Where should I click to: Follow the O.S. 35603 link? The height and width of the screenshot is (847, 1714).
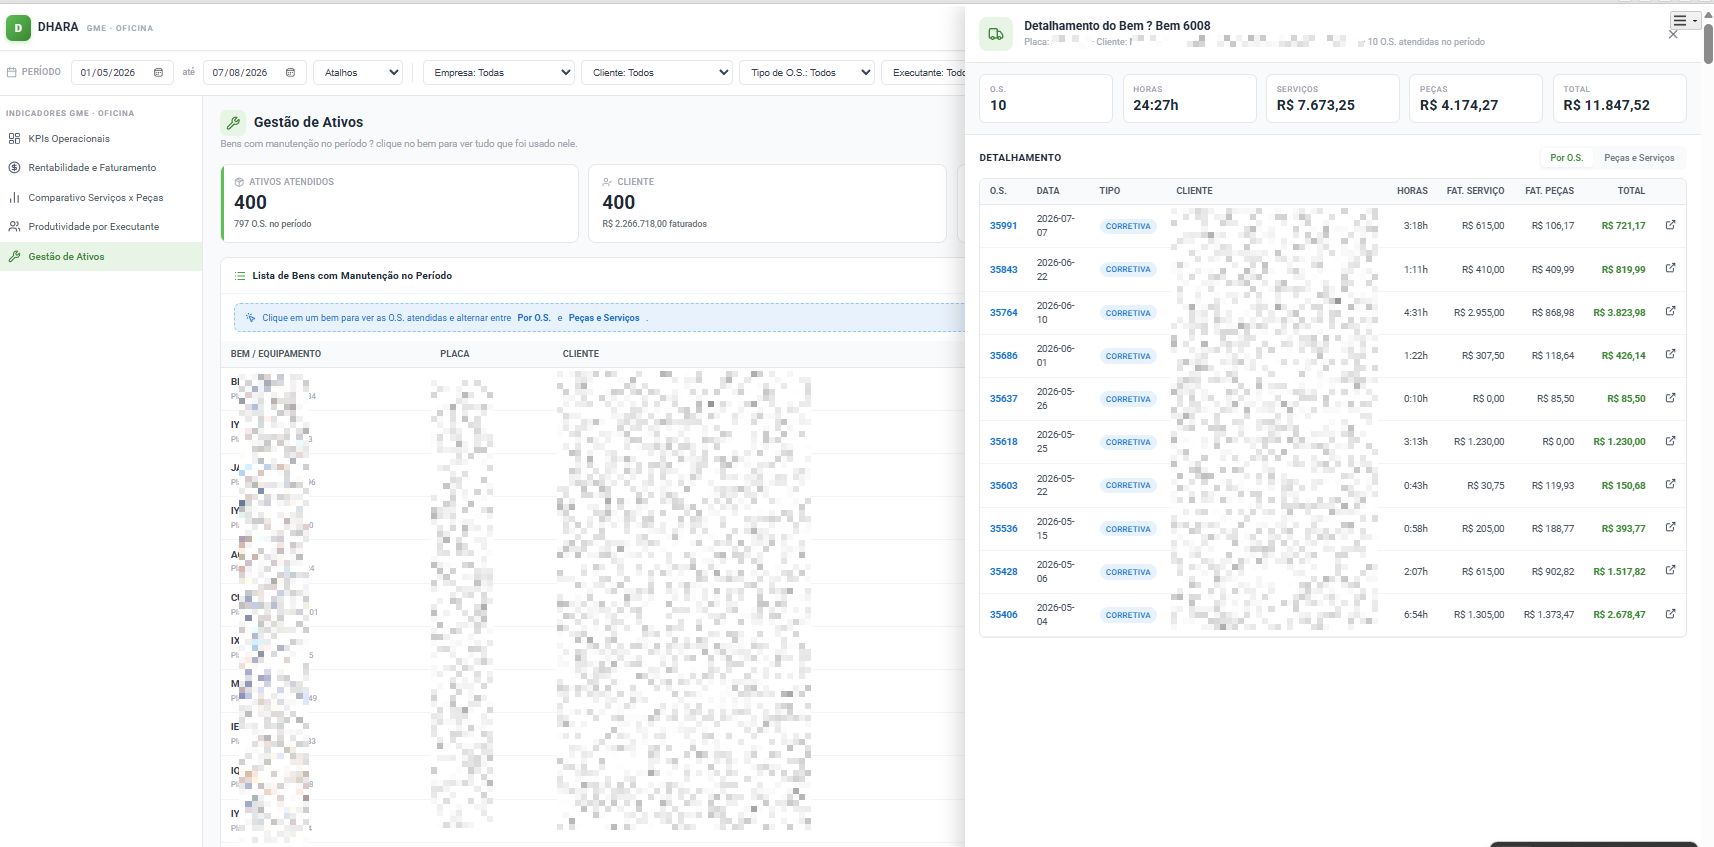click(x=1003, y=486)
